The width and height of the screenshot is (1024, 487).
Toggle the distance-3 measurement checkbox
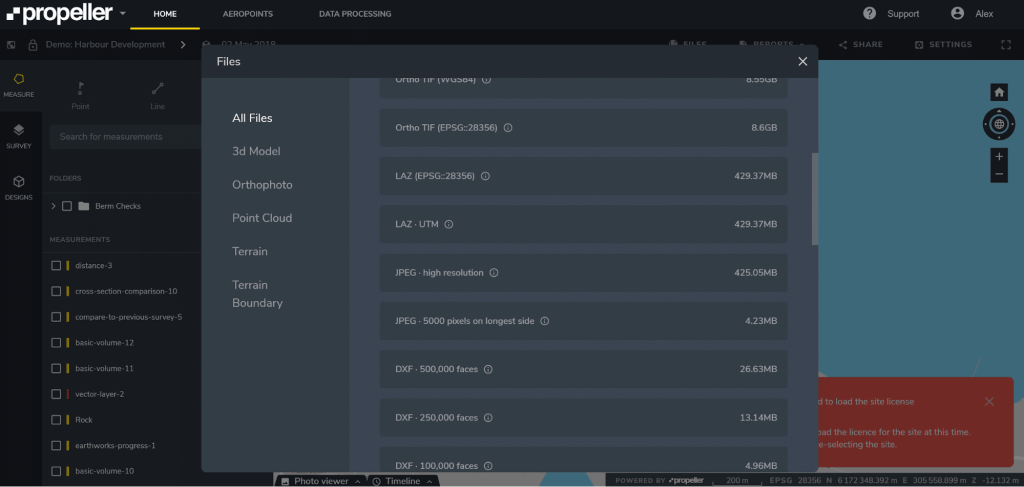[x=57, y=265]
